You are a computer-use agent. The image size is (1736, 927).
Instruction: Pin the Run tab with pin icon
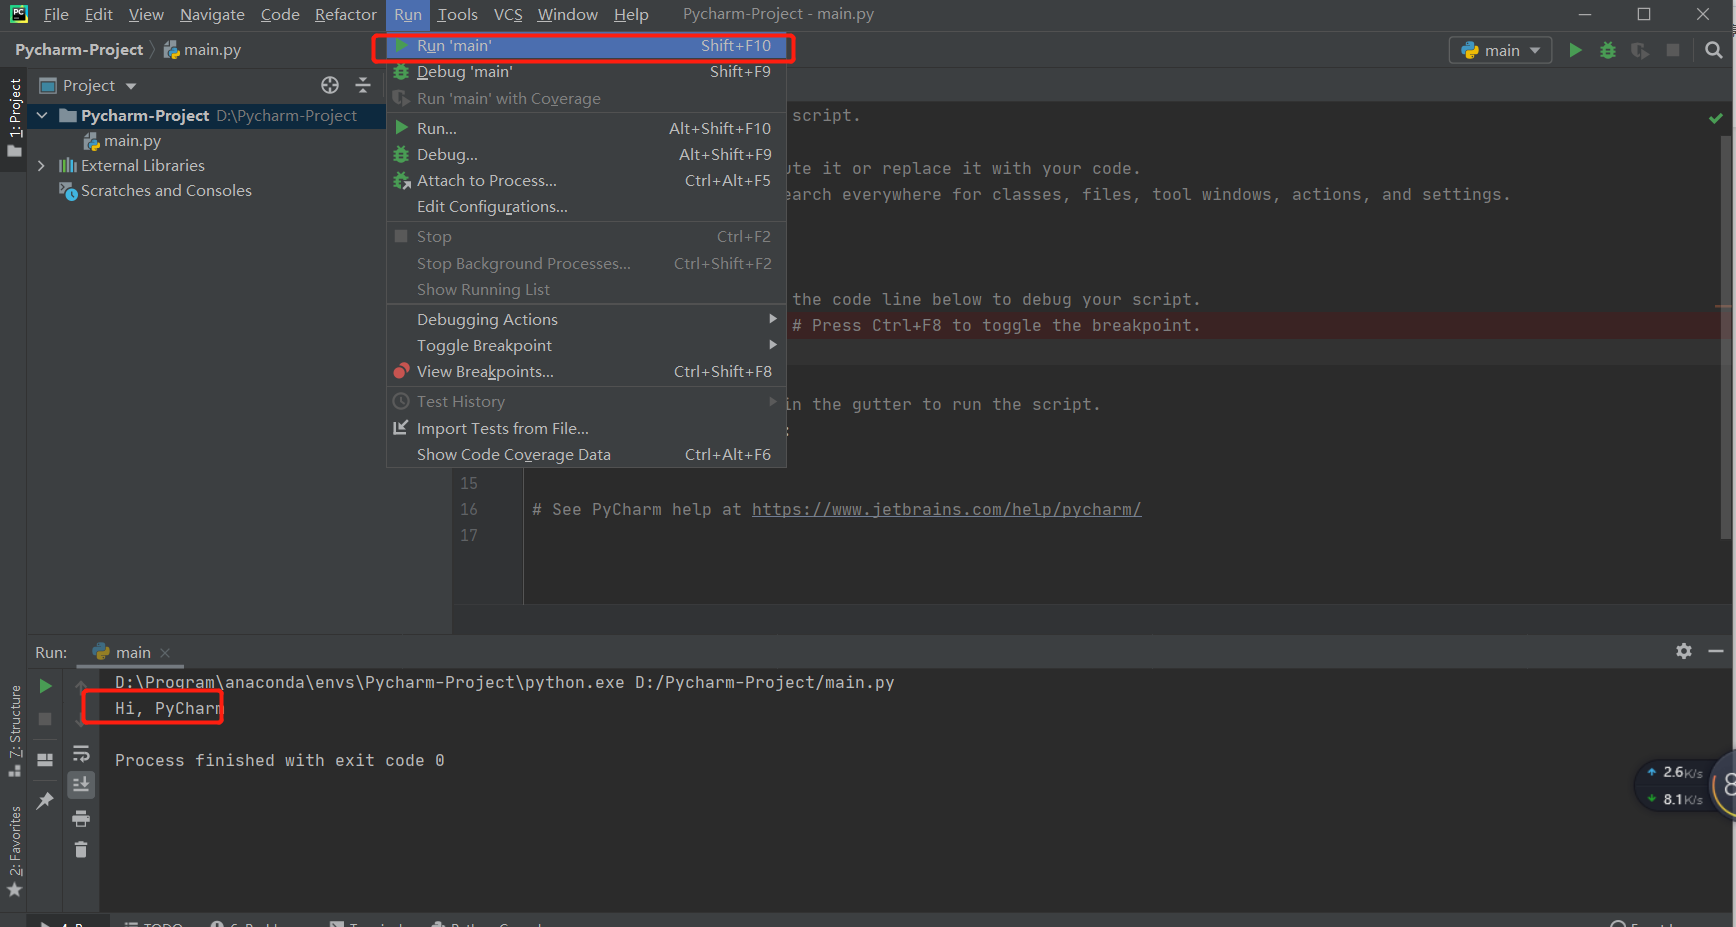[x=45, y=801]
